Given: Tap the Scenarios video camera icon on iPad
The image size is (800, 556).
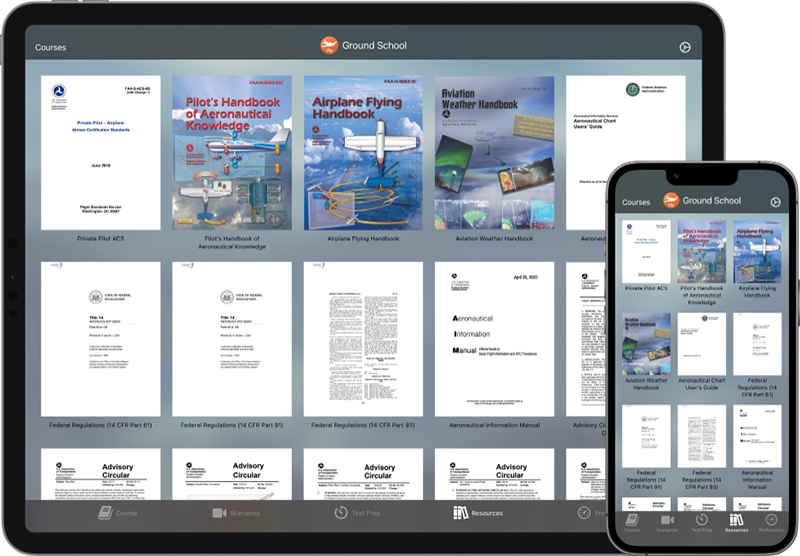Looking at the screenshot, I should [219, 513].
